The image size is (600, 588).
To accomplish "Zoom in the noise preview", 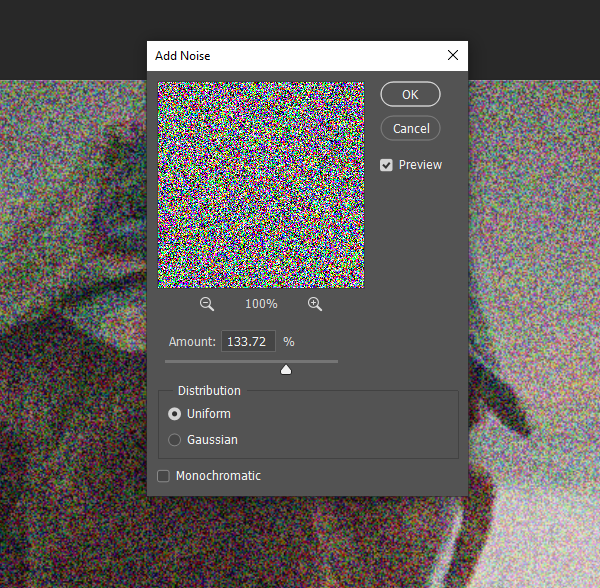I will click(315, 304).
